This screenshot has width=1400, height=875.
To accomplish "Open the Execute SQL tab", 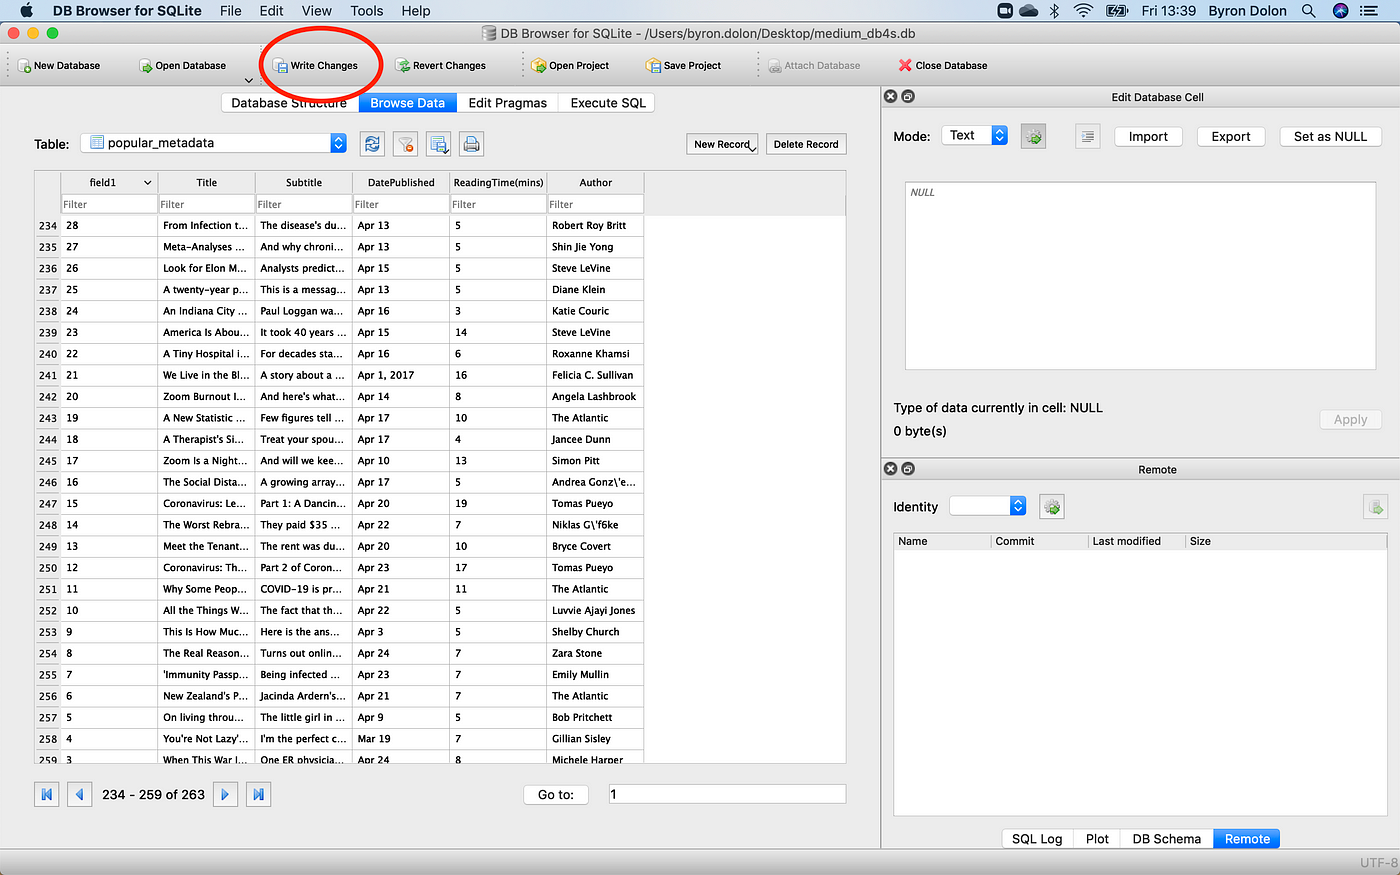I will pyautogui.click(x=608, y=103).
